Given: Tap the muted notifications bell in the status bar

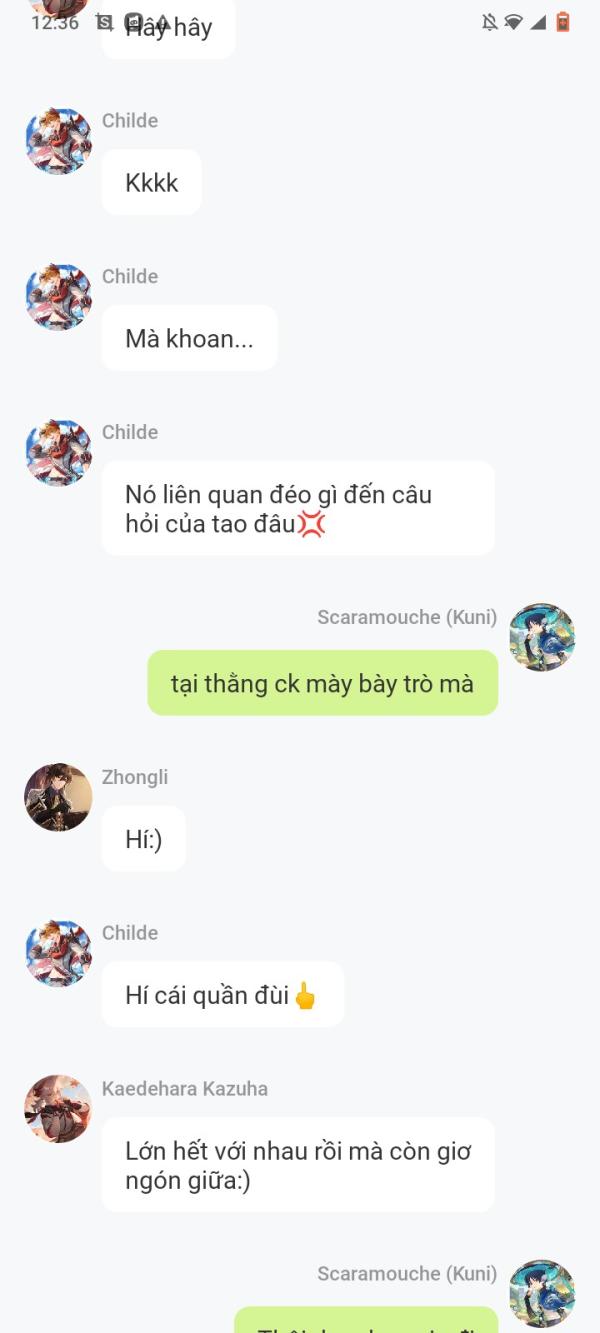Looking at the screenshot, I should point(490,22).
